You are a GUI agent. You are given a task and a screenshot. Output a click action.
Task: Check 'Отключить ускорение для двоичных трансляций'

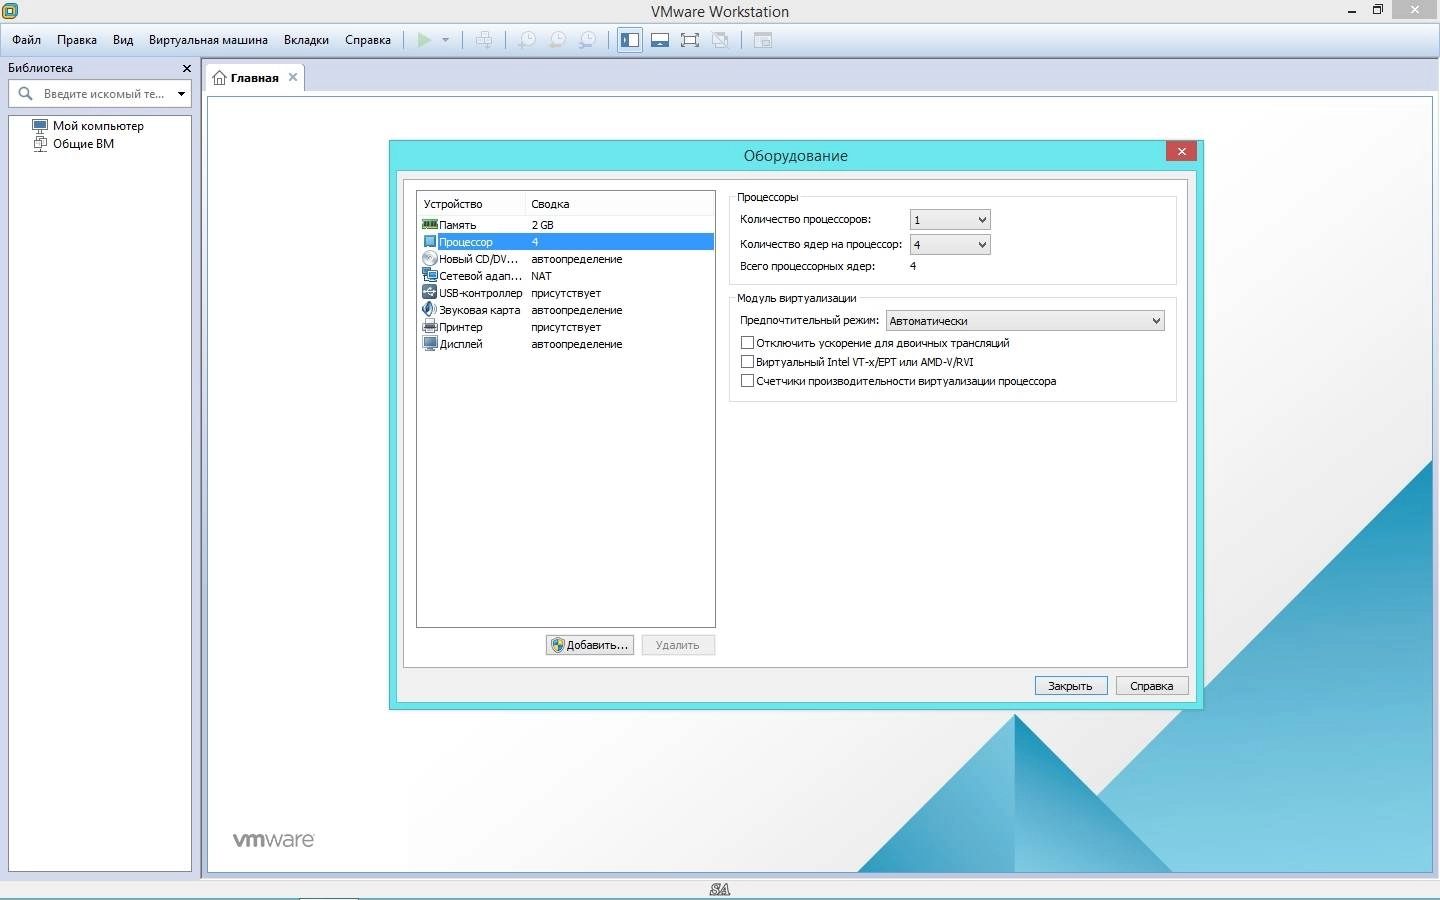(747, 343)
